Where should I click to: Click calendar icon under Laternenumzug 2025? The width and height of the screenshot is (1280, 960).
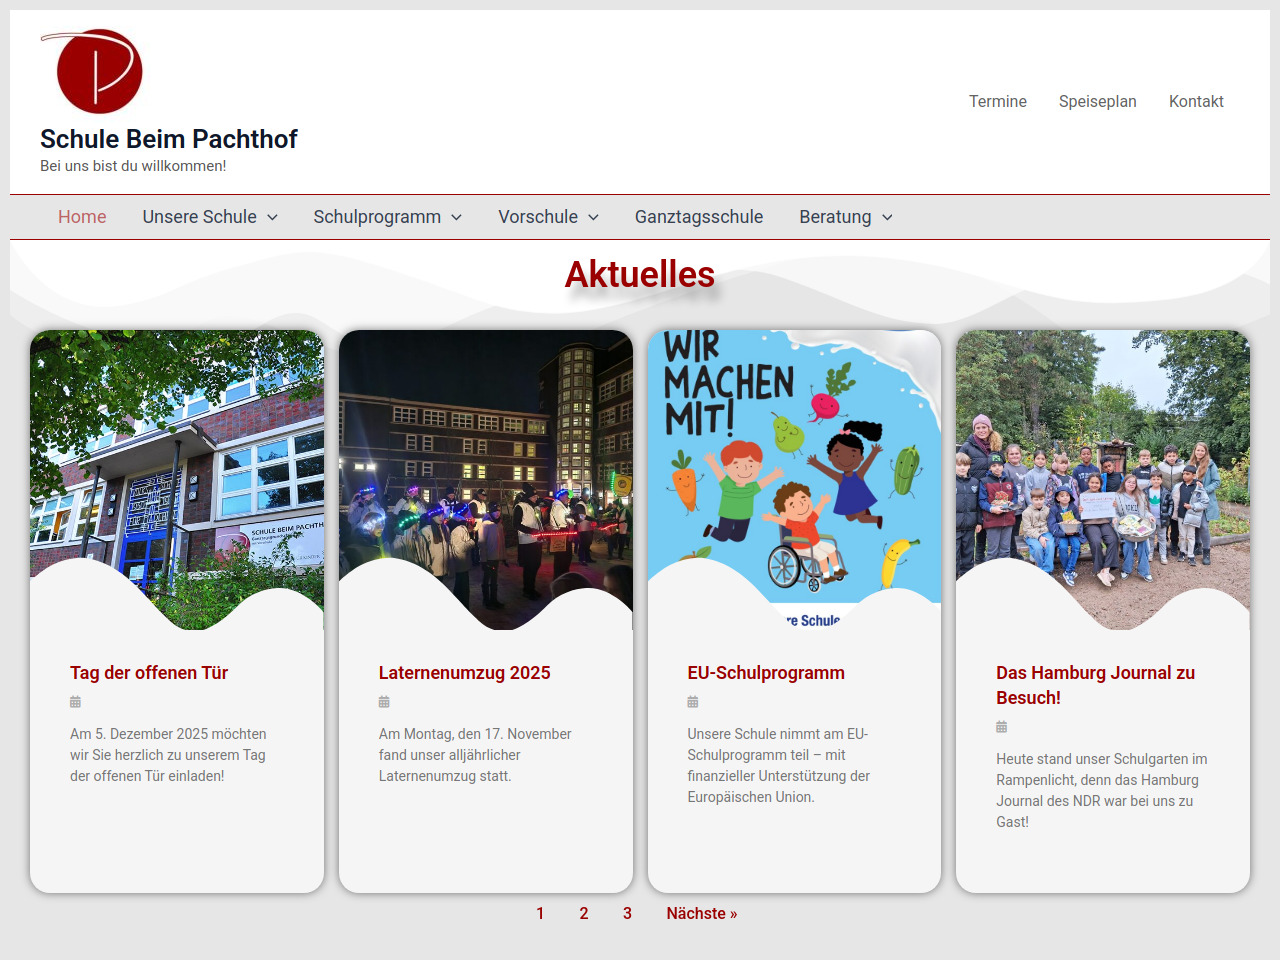coord(384,702)
